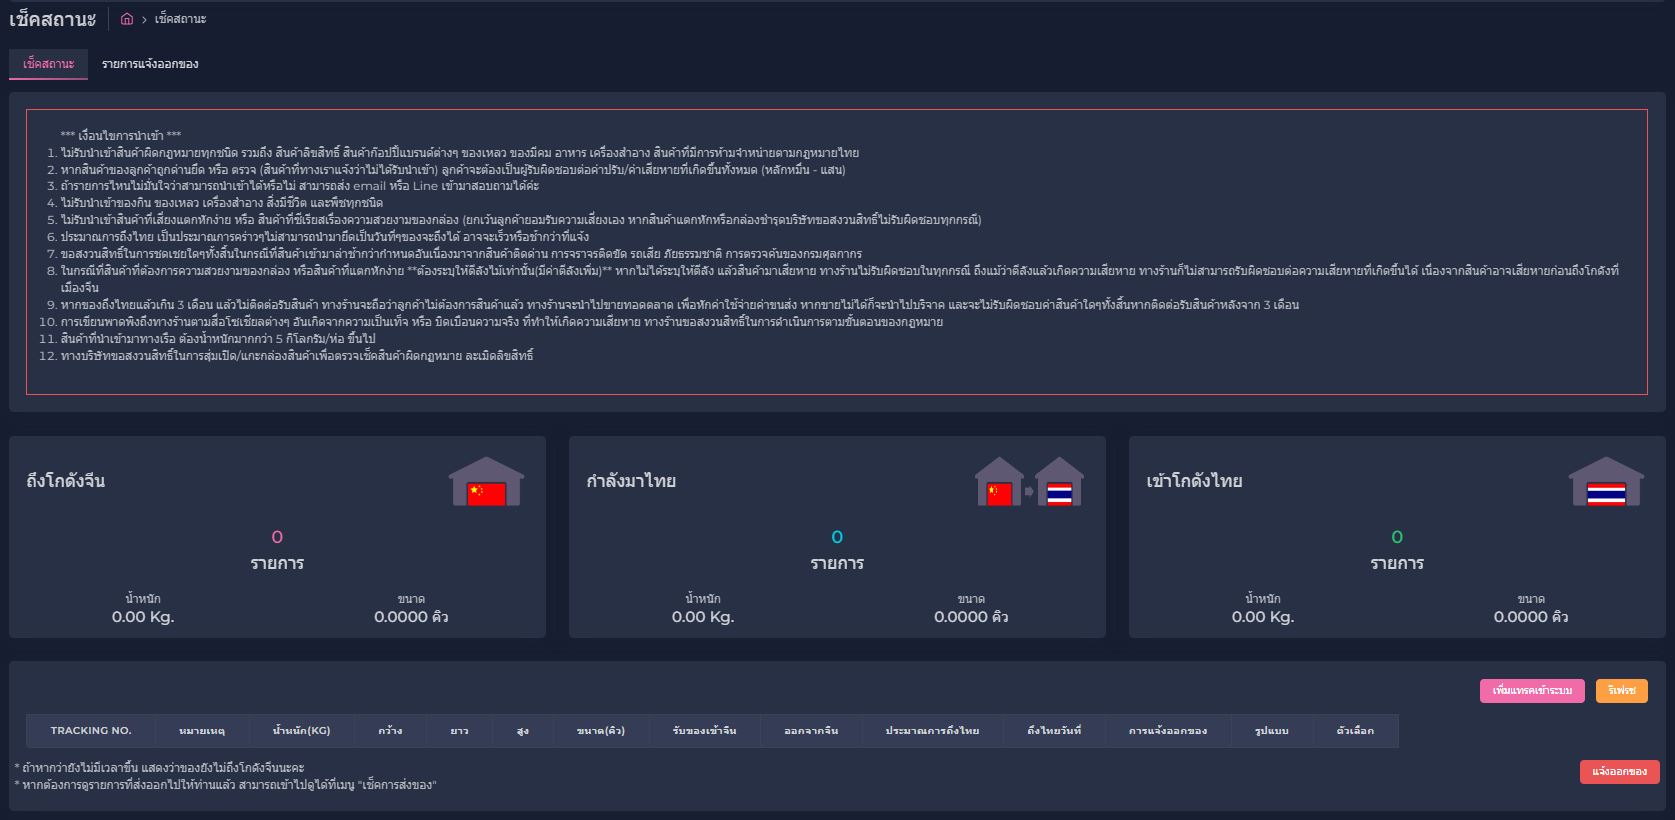Image resolution: width=1675 pixels, height=820 pixels.
Task: Click the orange รีเฟรช button
Action: 1621,691
